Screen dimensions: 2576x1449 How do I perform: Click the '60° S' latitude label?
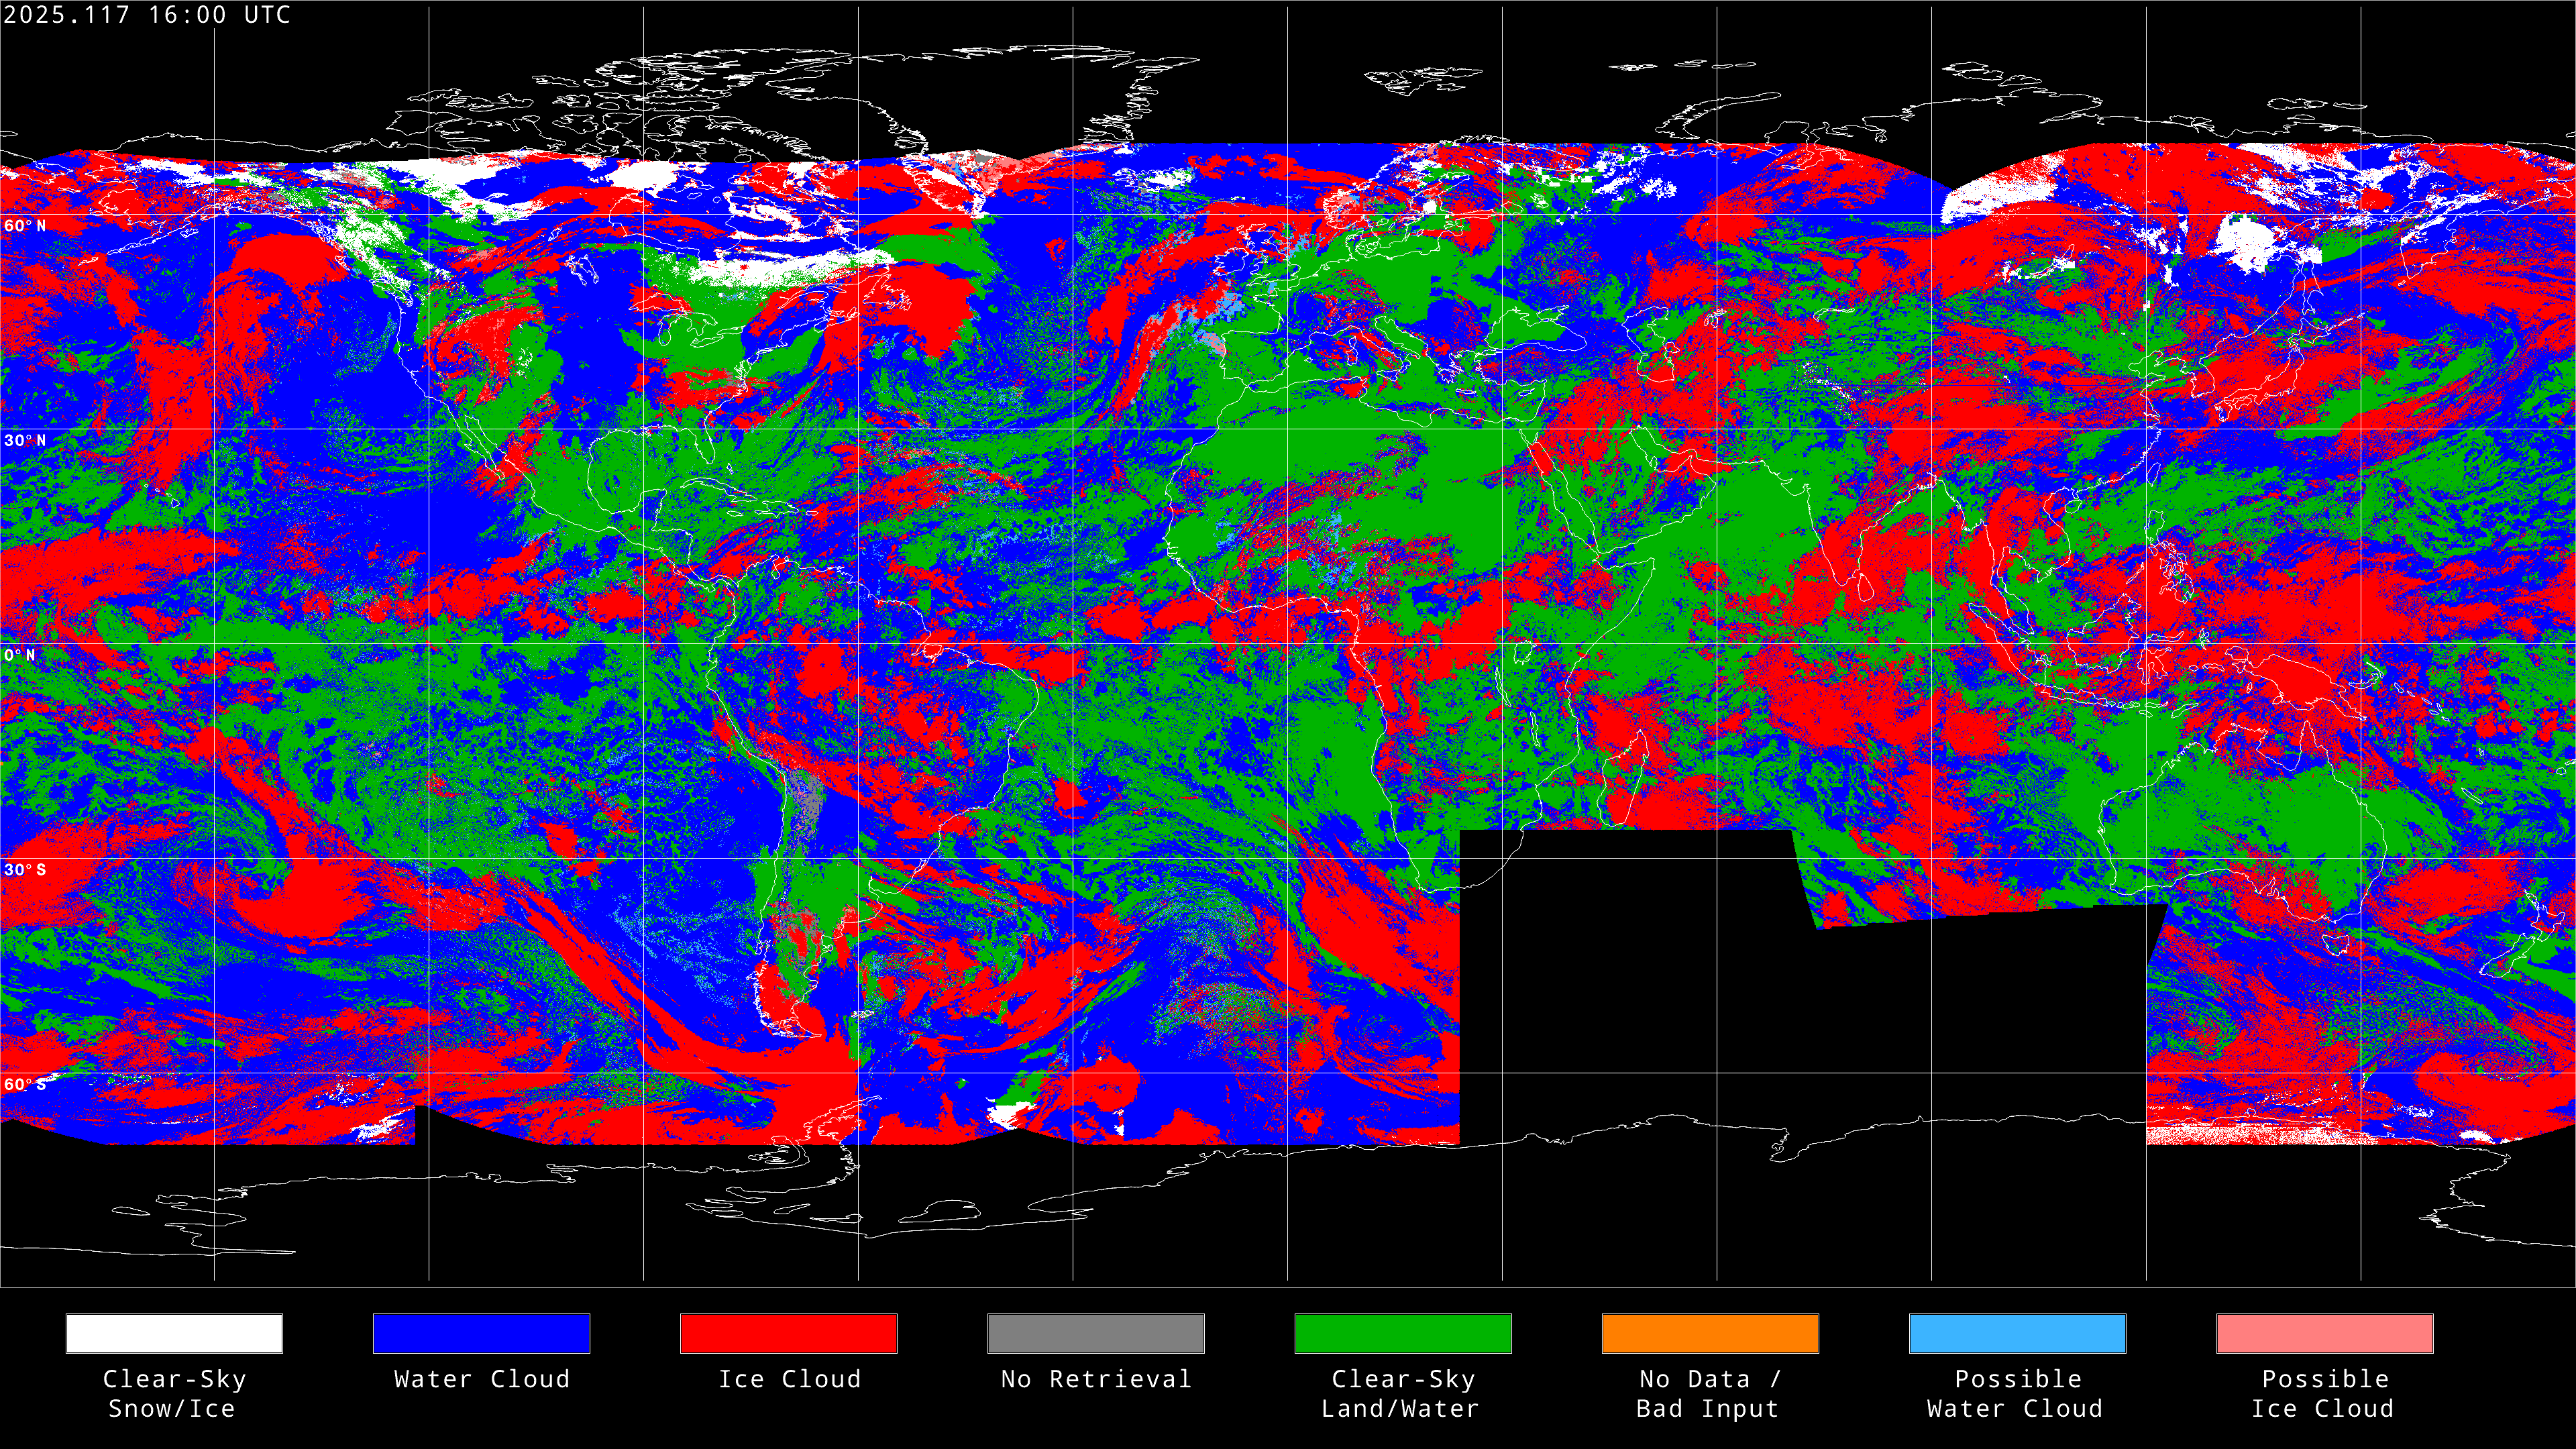[25, 1085]
